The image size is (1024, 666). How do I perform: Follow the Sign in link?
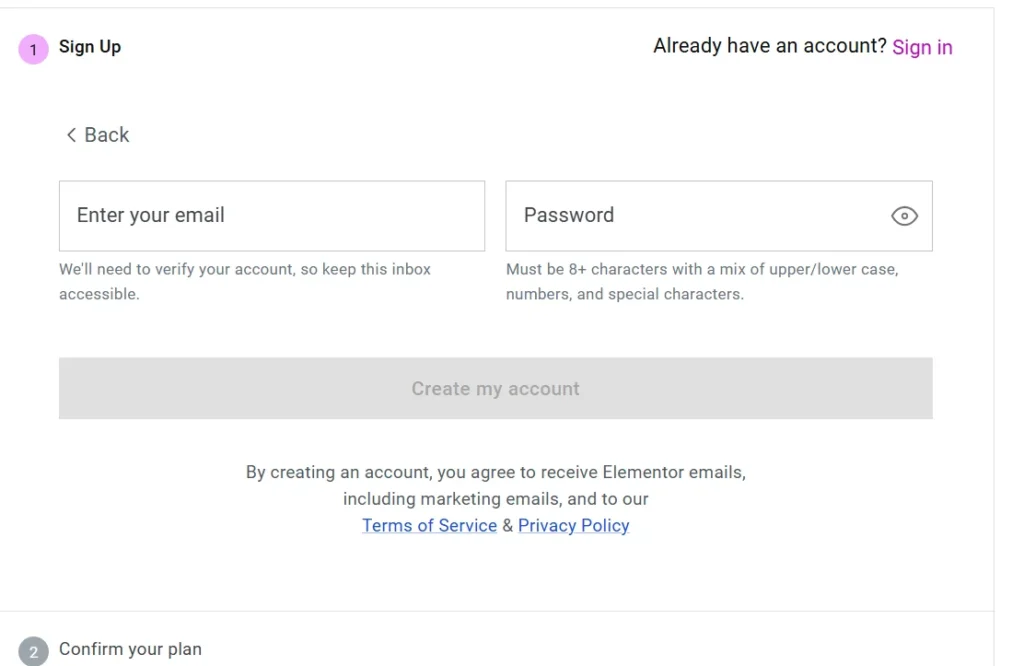[922, 47]
